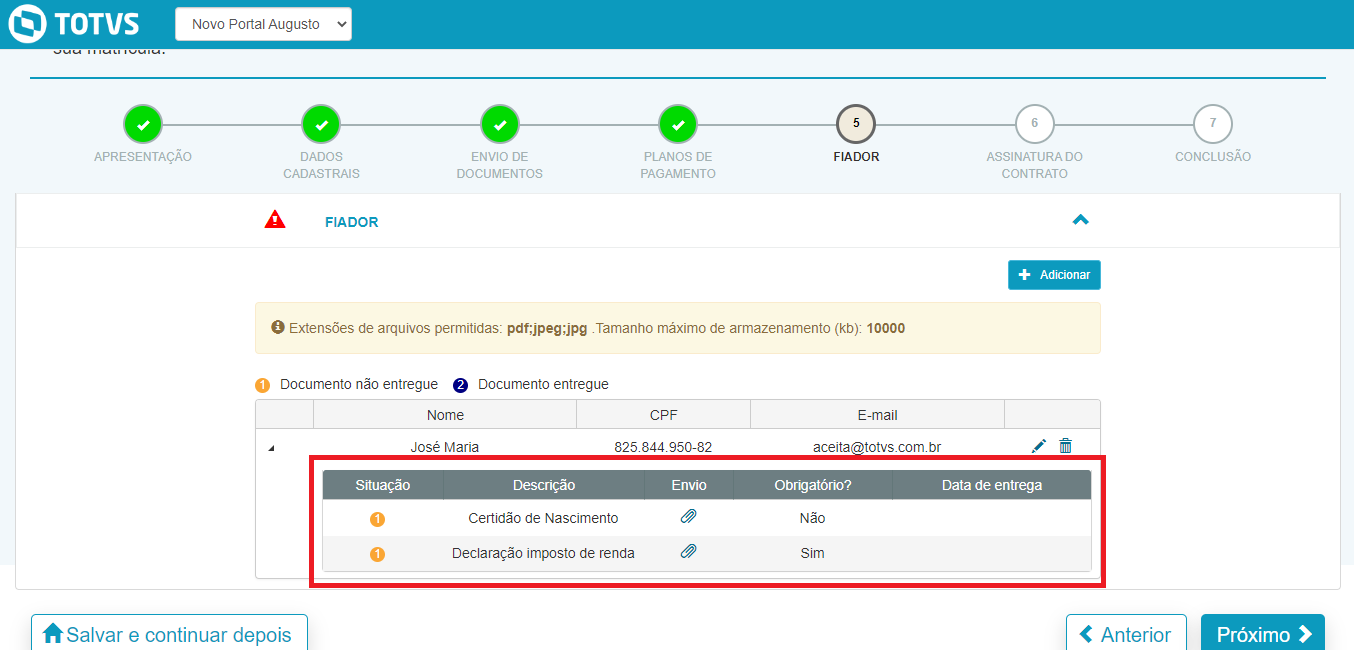Click the ENVIO DE DOCUMENTOS step label
The image size is (1354, 650).
pos(499,165)
